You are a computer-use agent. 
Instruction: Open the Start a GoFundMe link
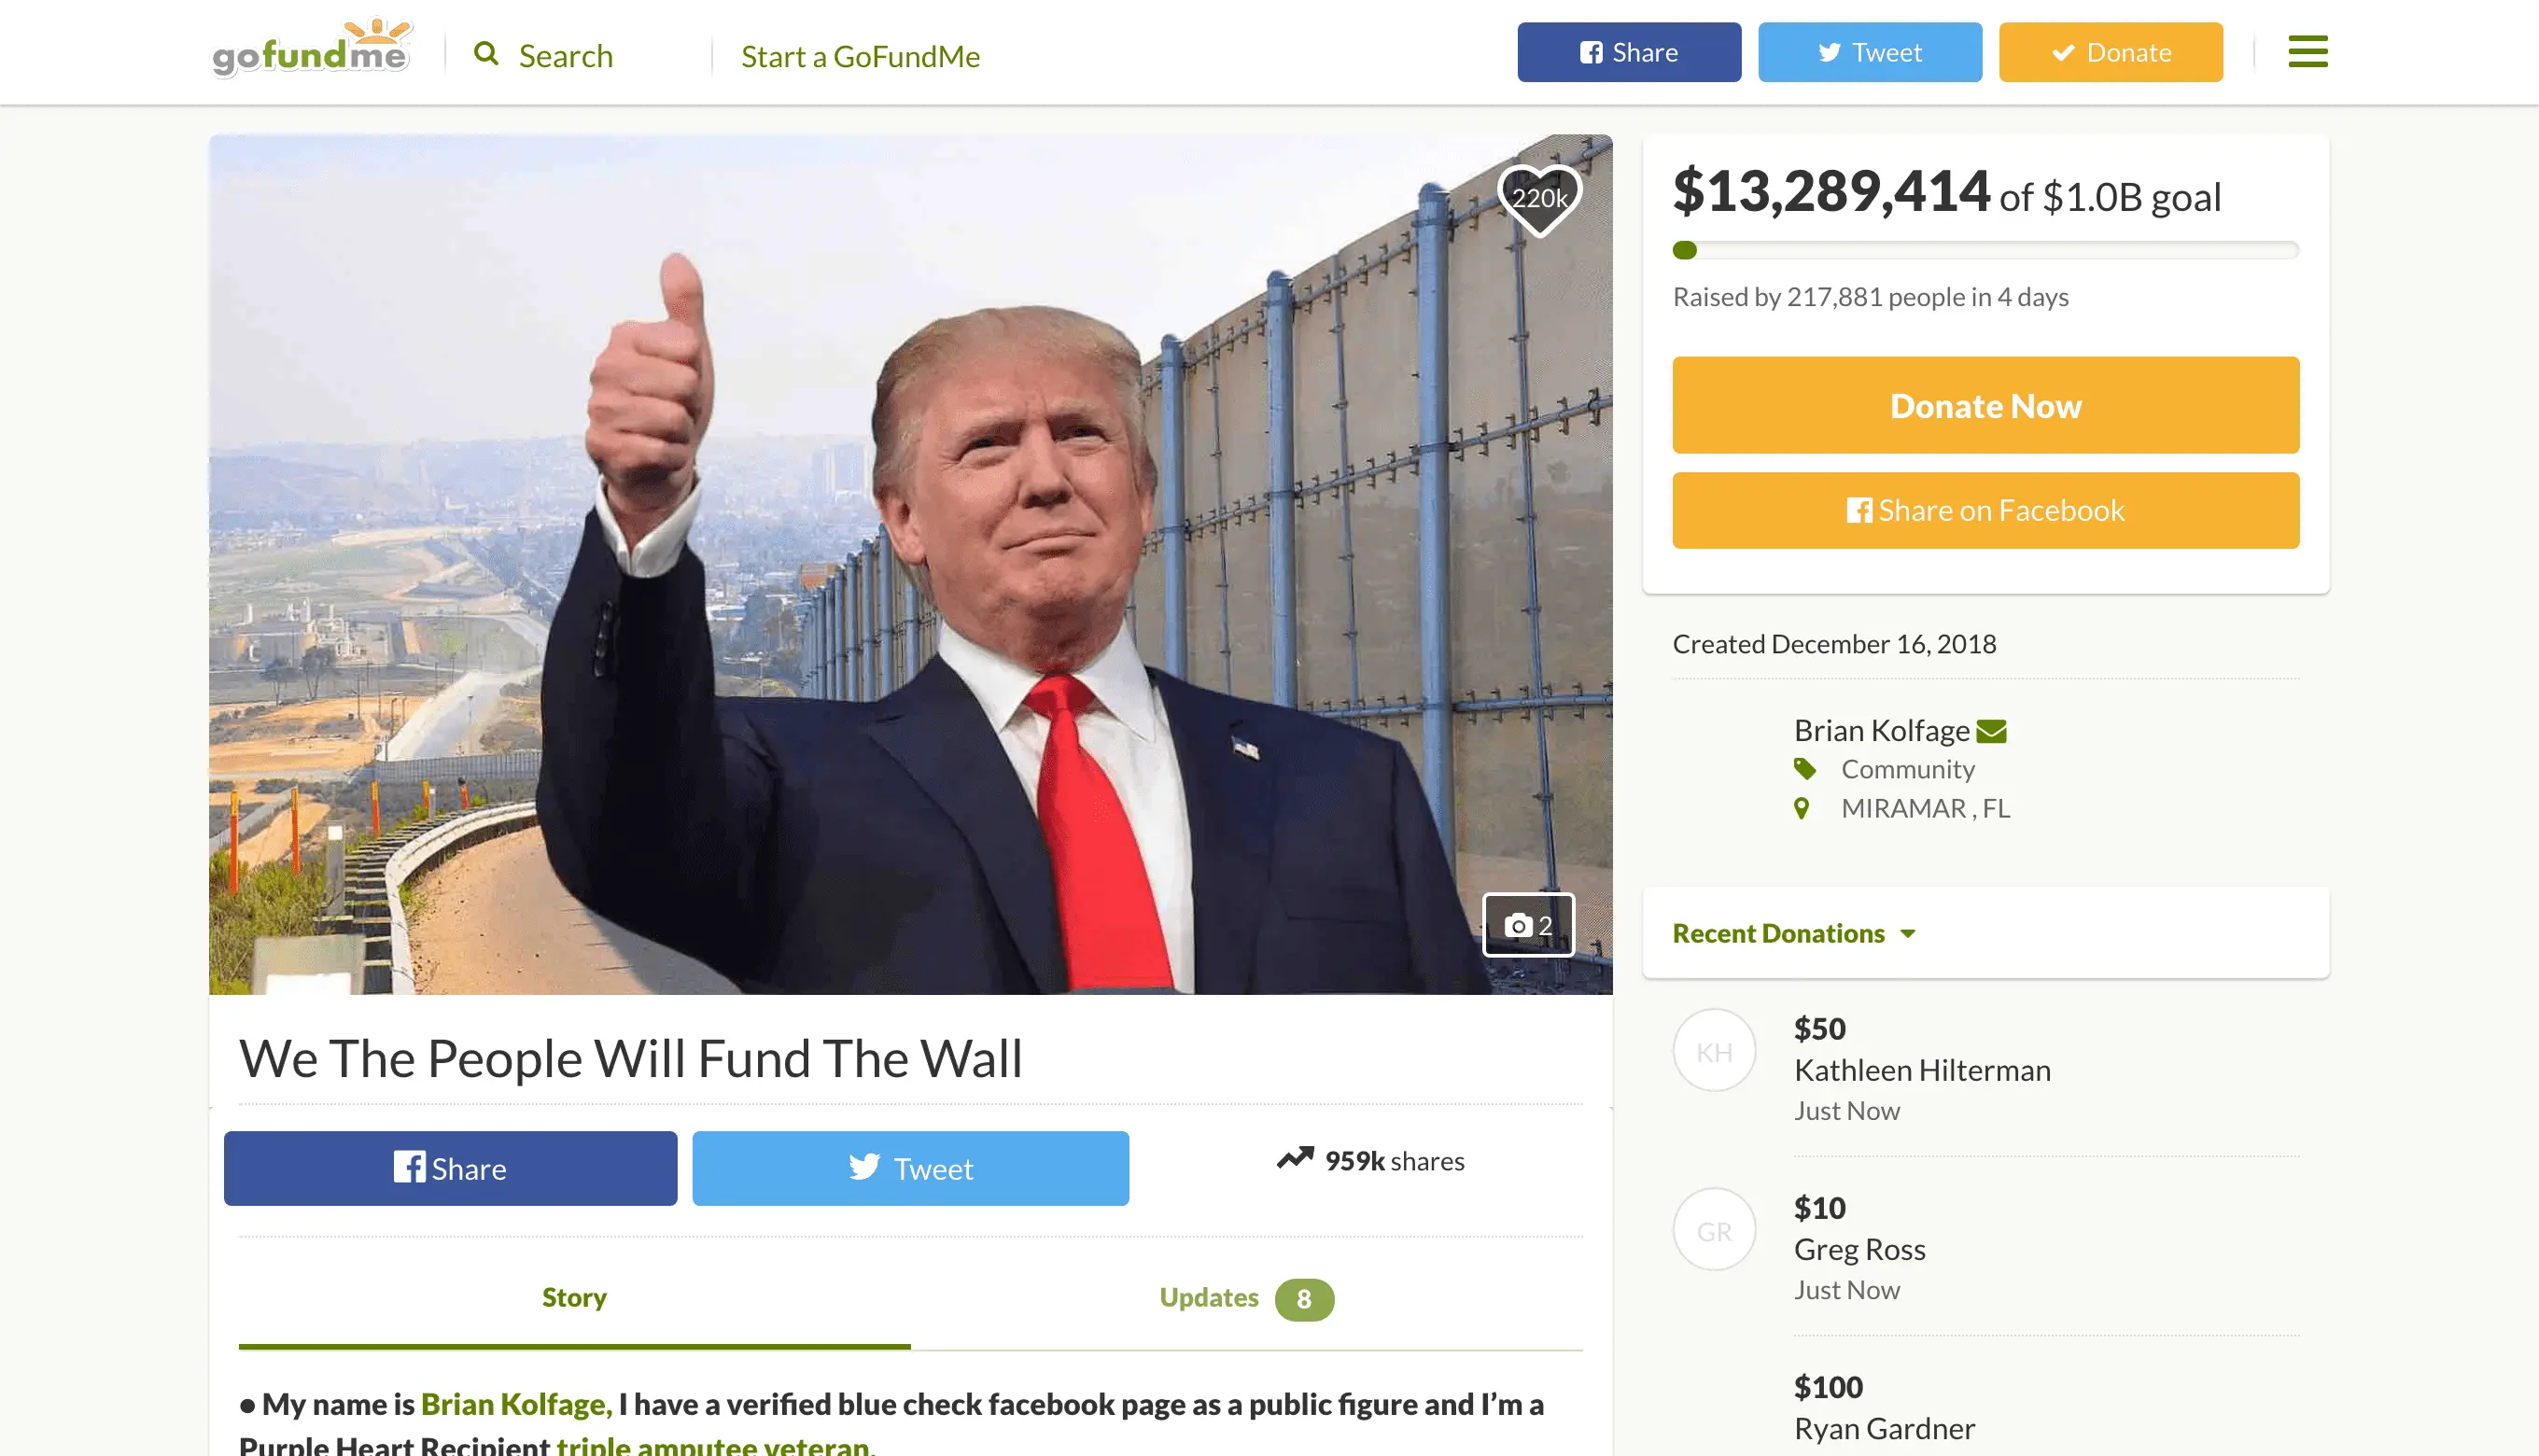click(x=860, y=56)
